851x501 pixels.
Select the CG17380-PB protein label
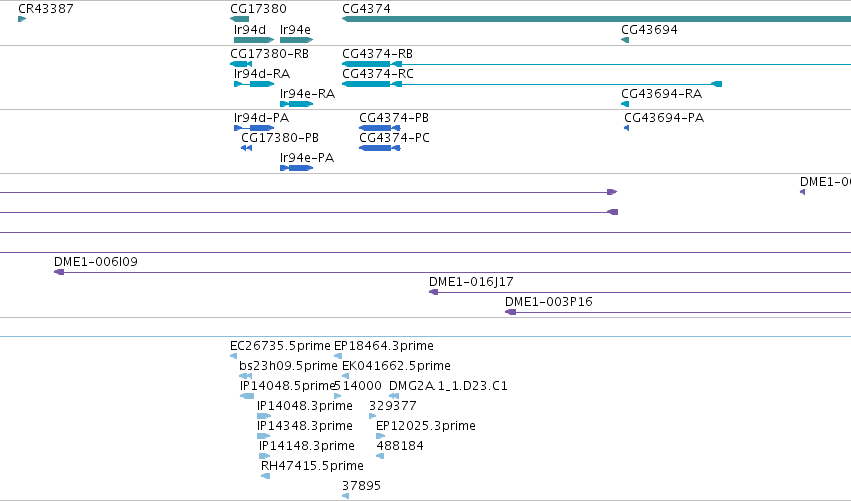(x=280, y=138)
